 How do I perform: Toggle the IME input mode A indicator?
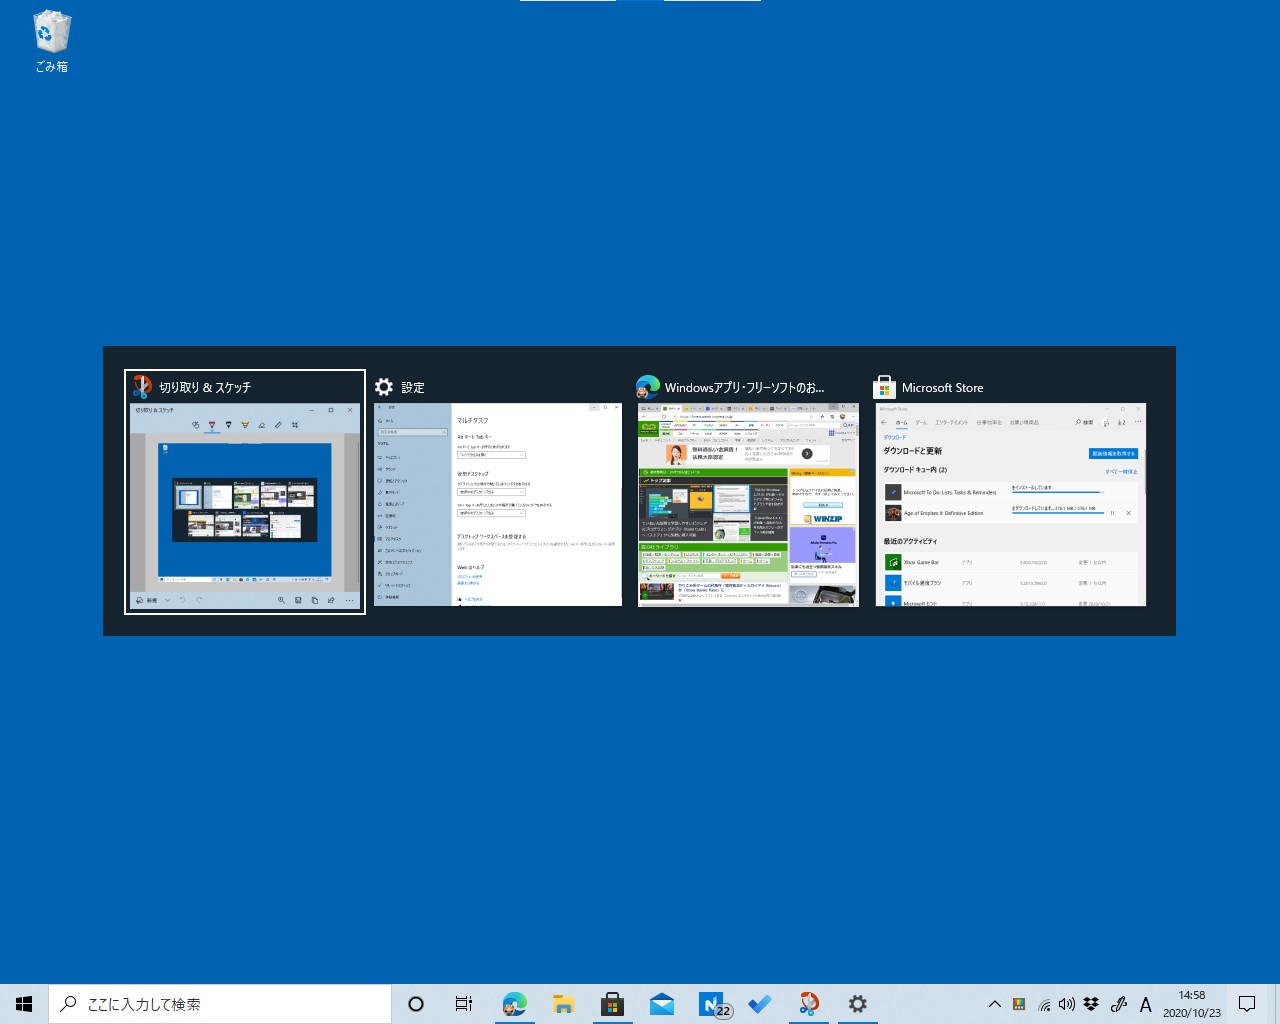(x=1146, y=1004)
